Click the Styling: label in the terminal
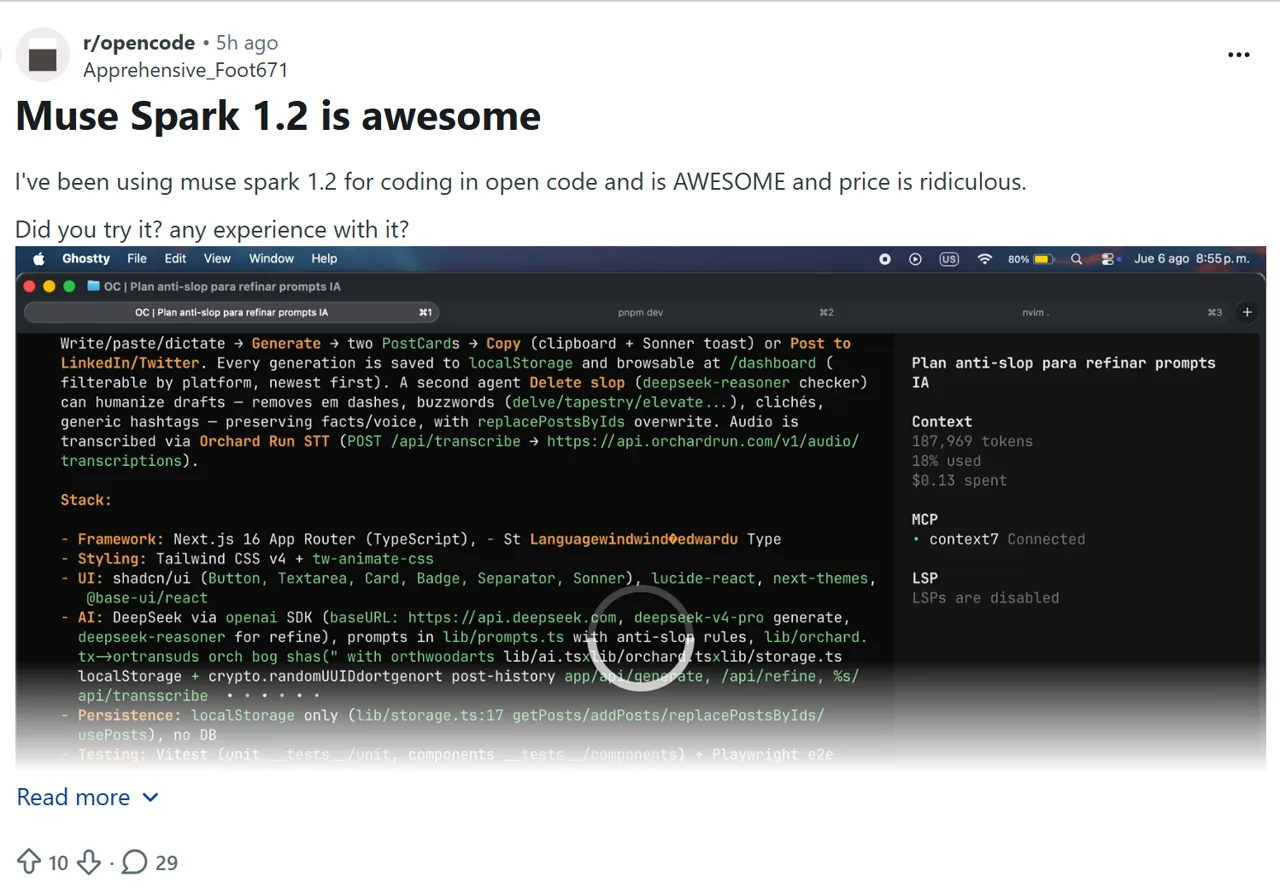 (112, 559)
